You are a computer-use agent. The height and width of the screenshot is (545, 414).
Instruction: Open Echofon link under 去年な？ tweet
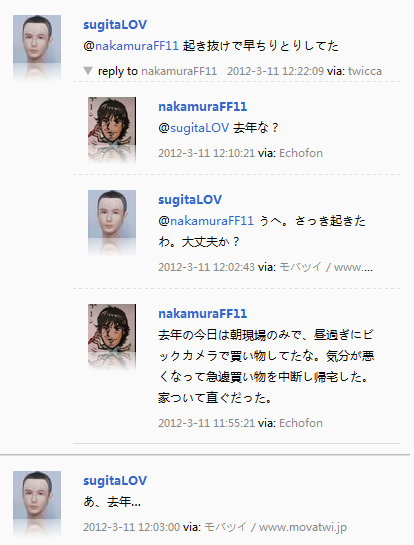[301, 153]
